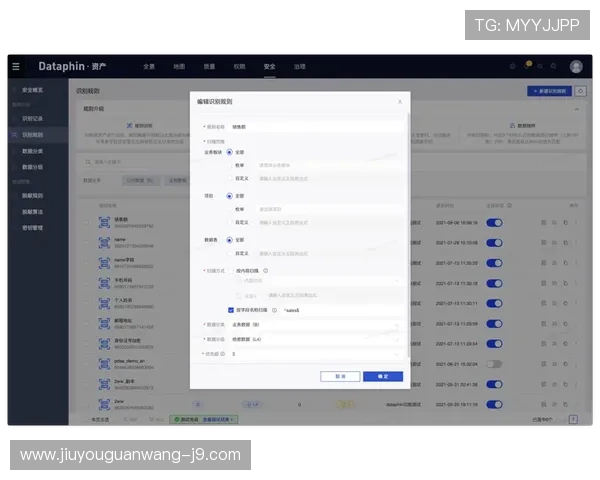
Task: Click the user avatar in top bar
Action: tap(576, 66)
